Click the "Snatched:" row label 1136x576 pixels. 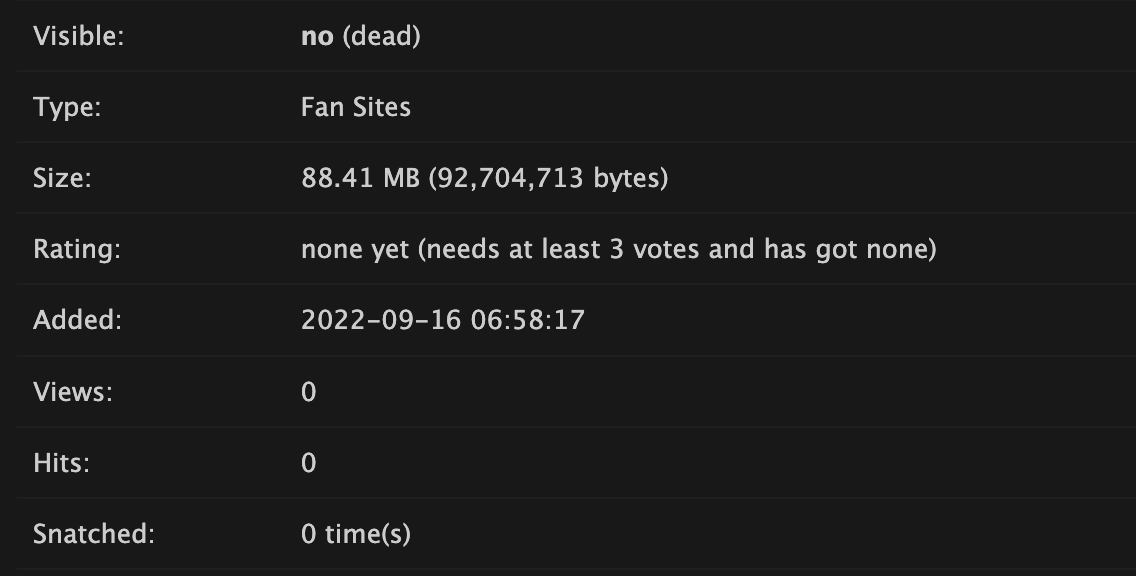click(x=94, y=533)
